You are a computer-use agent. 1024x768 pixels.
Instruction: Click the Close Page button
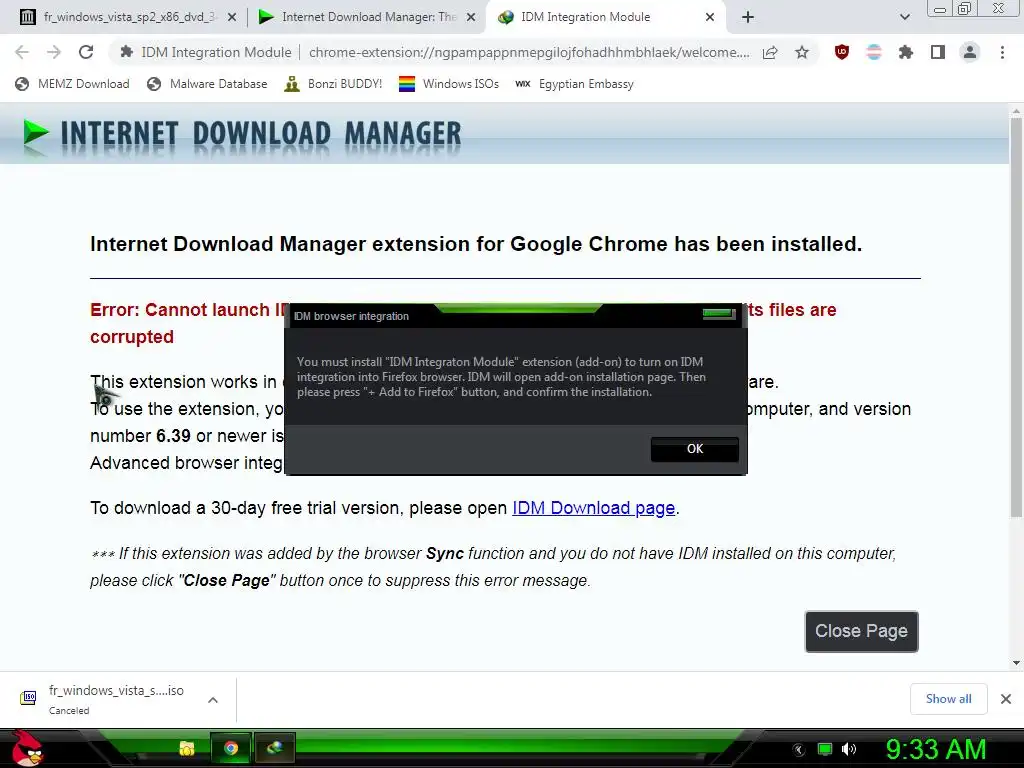point(861,631)
